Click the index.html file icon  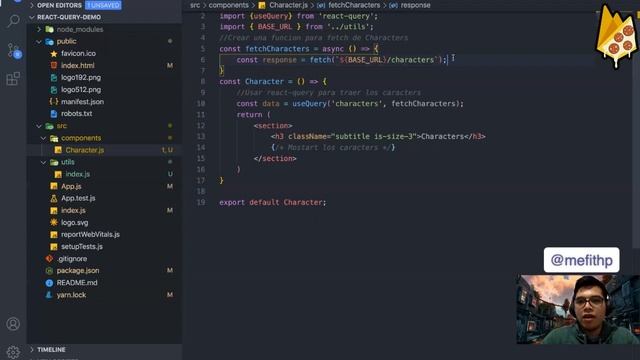[x=53, y=65]
